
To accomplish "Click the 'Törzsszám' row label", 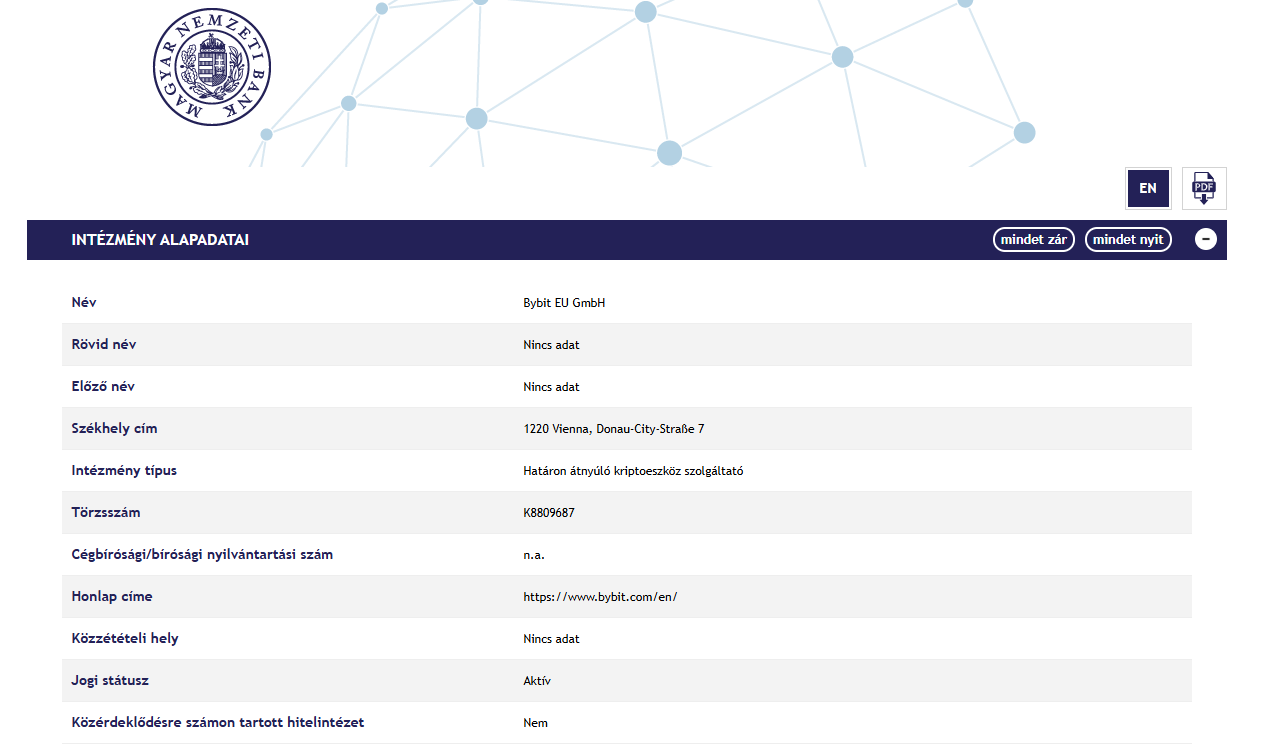I will click(x=106, y=512).
